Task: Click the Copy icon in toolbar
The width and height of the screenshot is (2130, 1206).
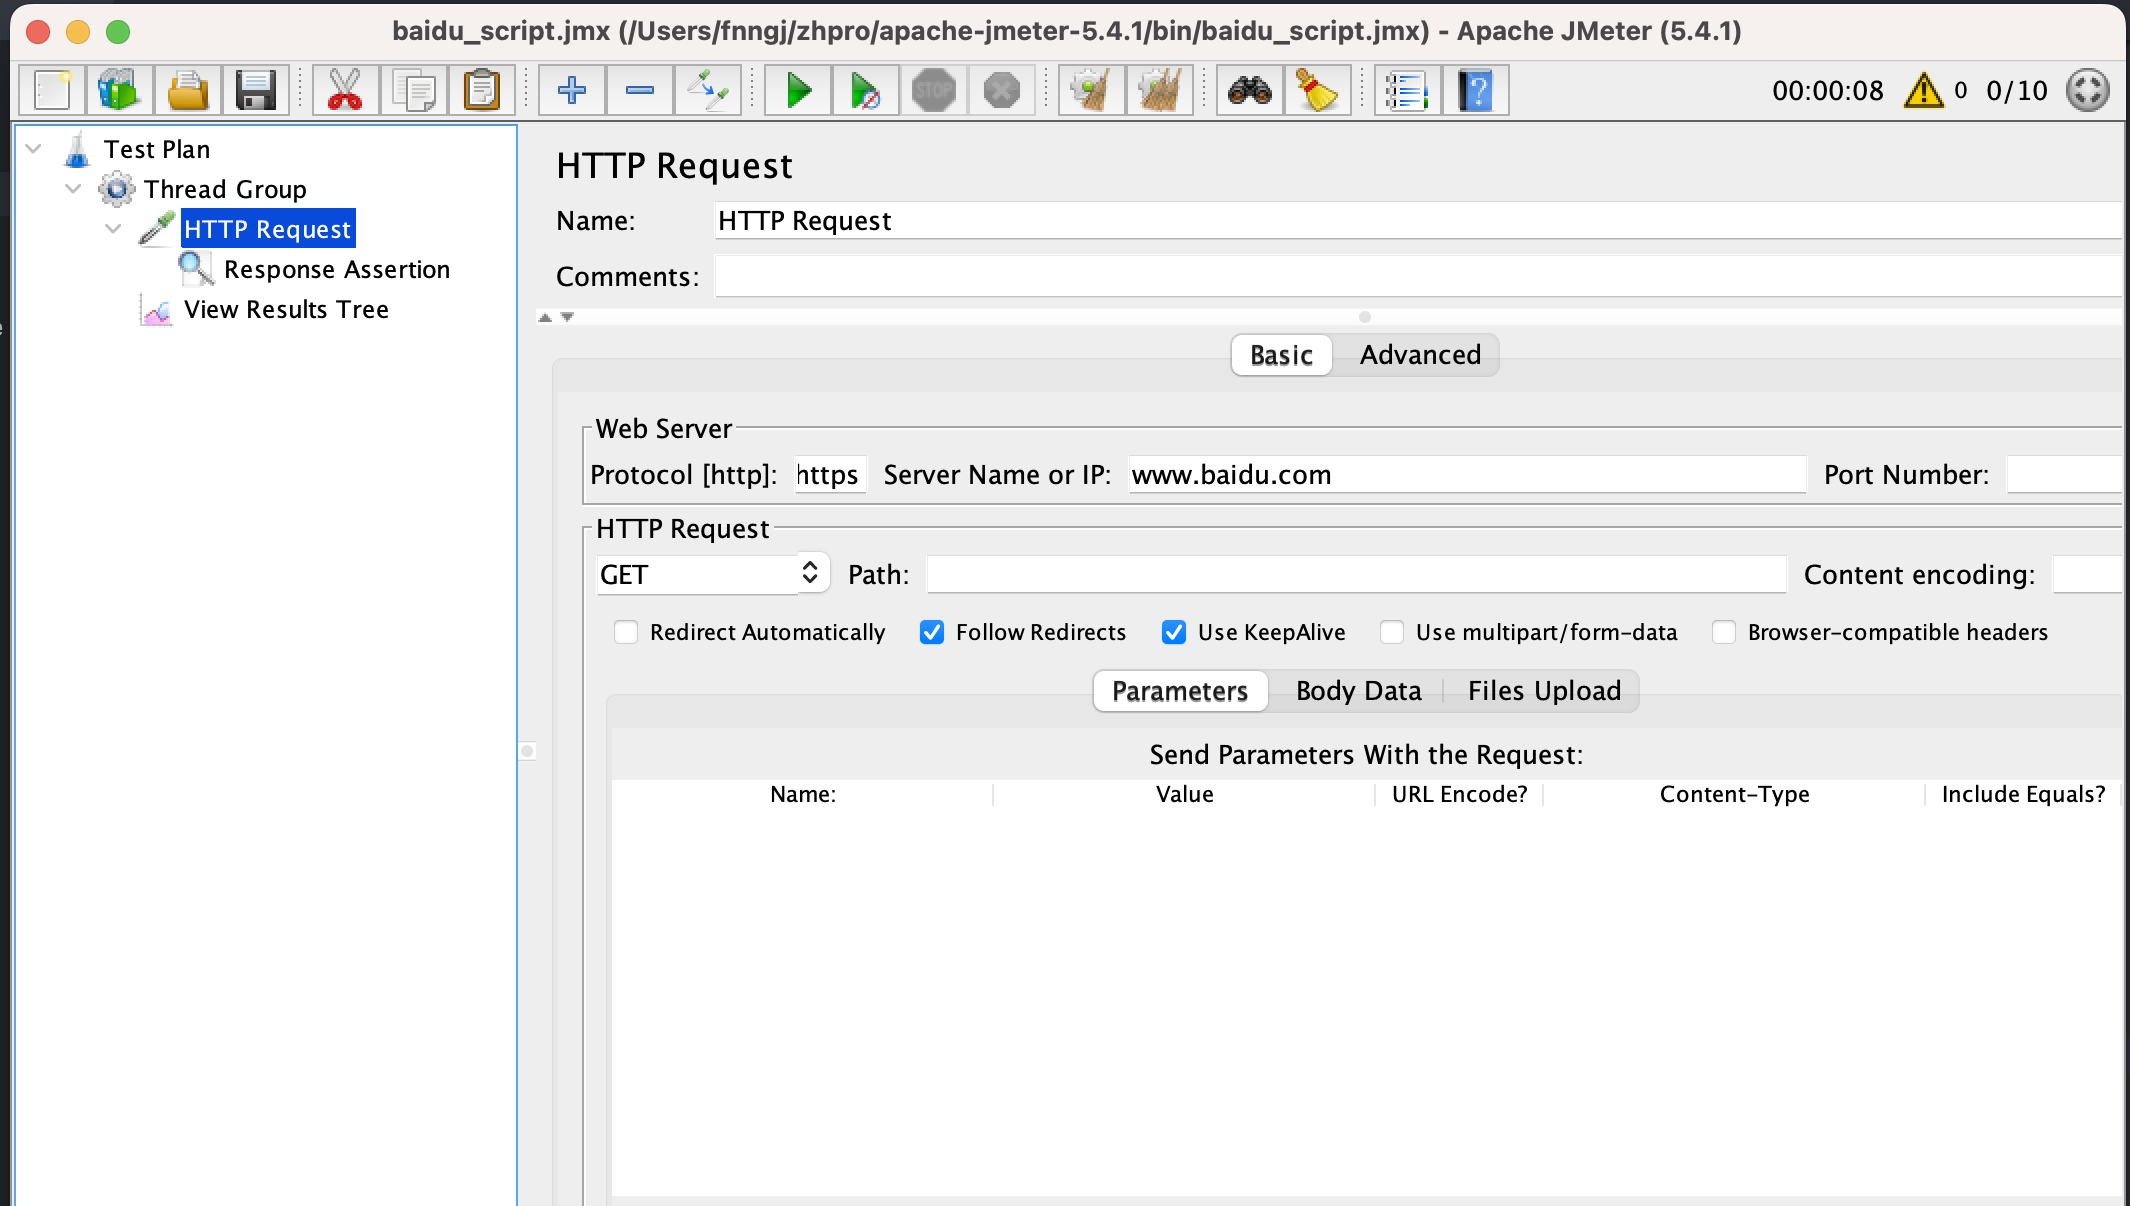Action: pyautogui.click(x=413, y=91)
